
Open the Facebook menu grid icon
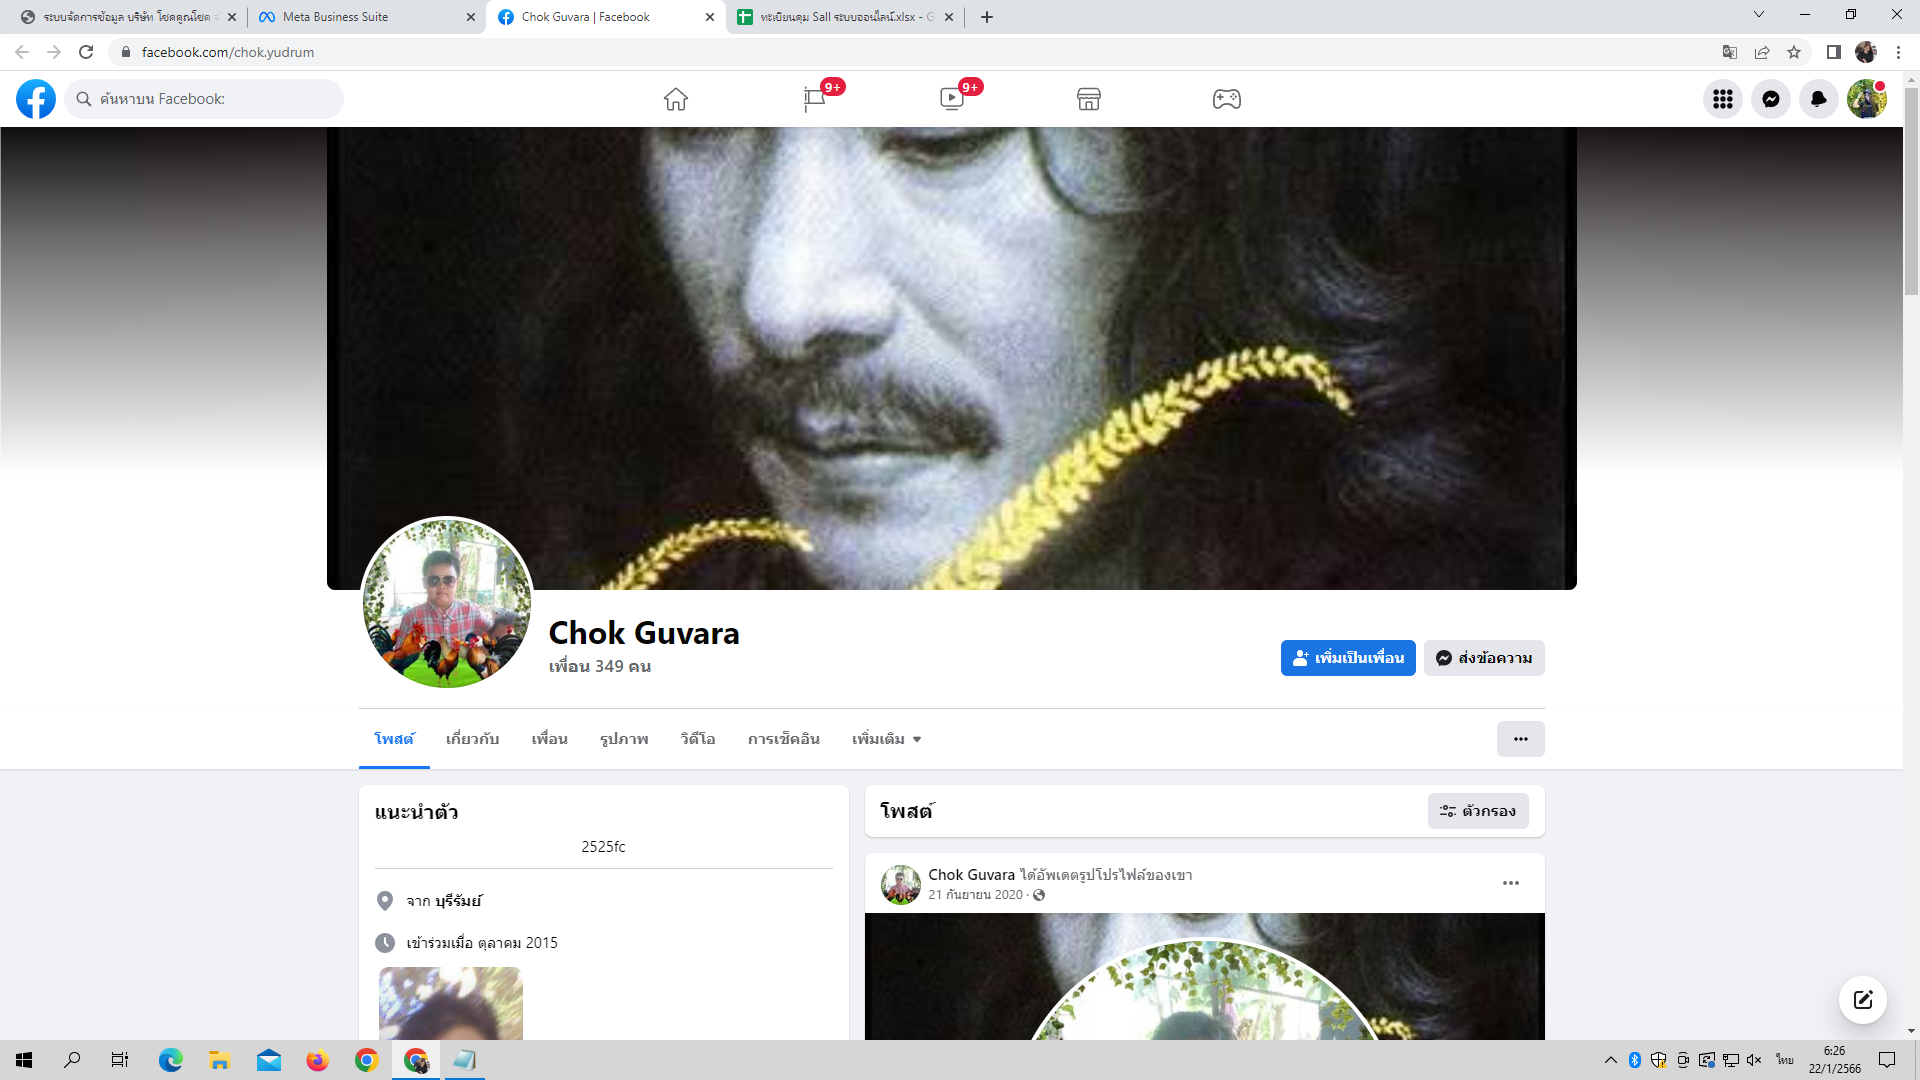1722,99
